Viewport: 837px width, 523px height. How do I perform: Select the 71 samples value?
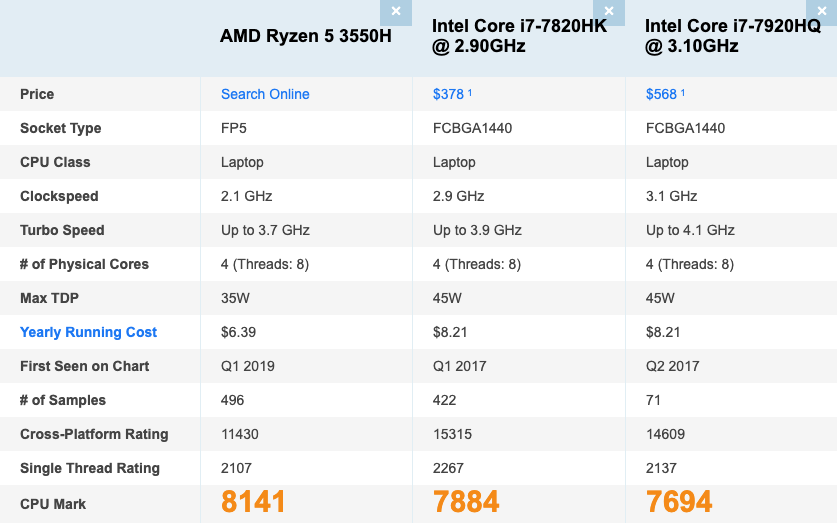(x=653, y=400)
